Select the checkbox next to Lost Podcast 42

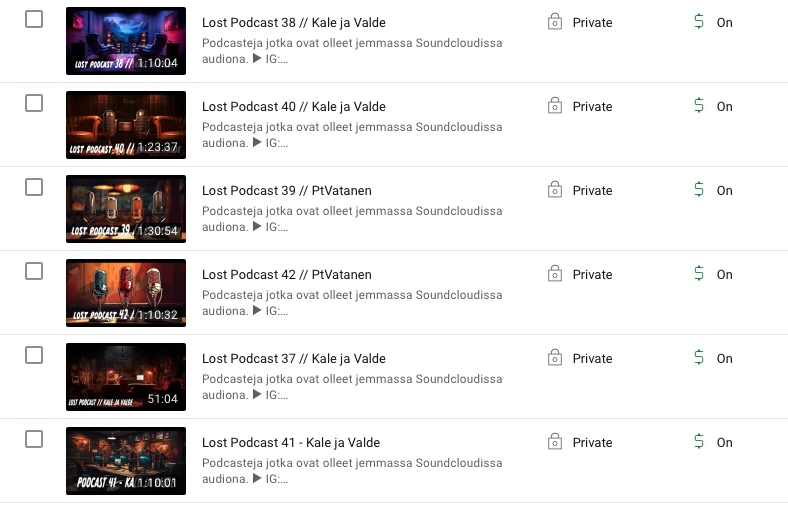tap(34, 271)
